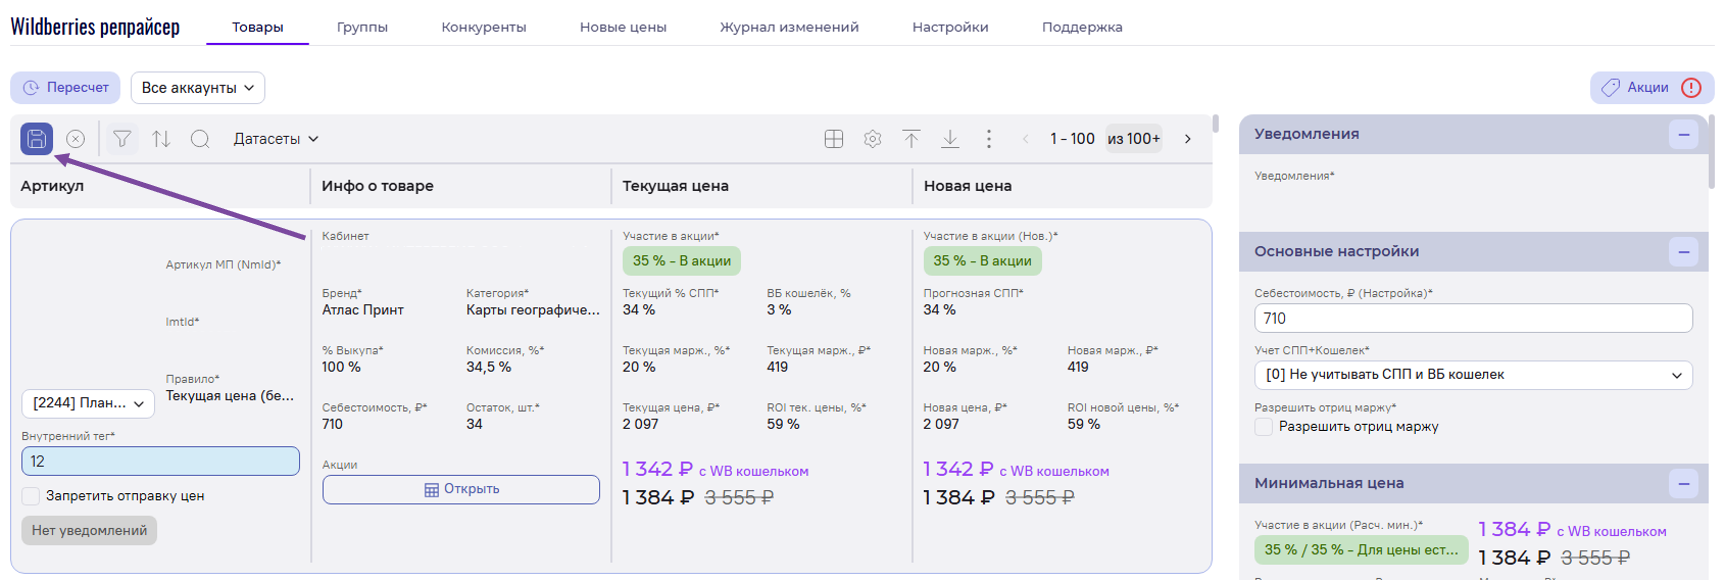
Task: Open the filter funnel icon
Action: 122,139
